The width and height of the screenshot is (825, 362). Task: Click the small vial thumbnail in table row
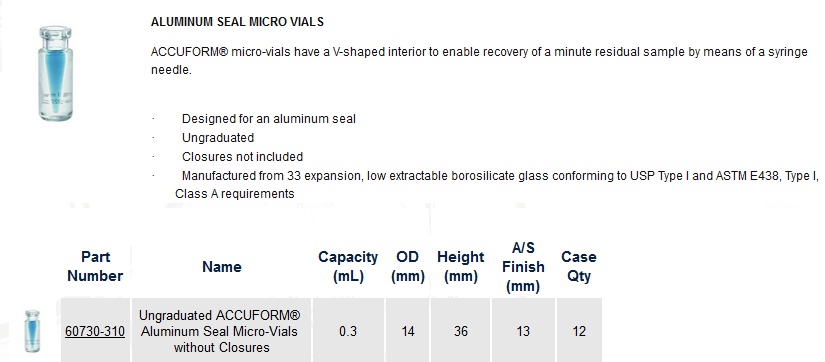click(32, 331)
